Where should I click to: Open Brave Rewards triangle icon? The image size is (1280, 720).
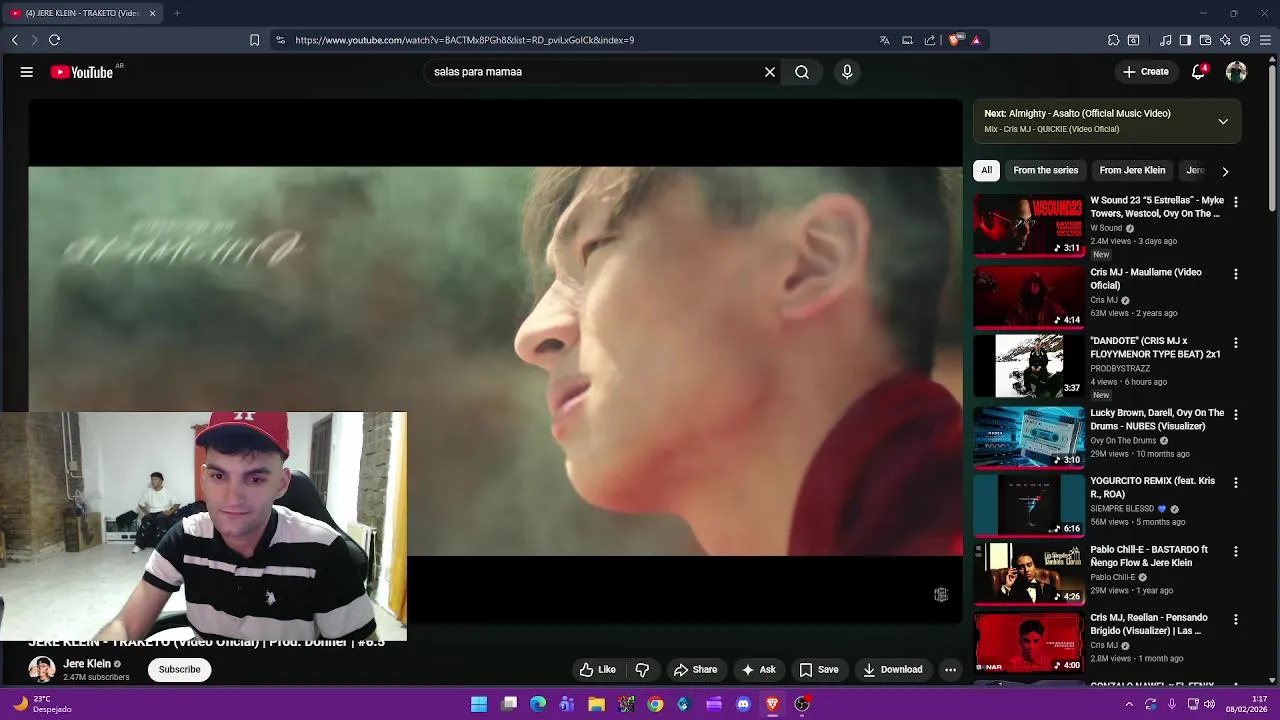[976, 40]
